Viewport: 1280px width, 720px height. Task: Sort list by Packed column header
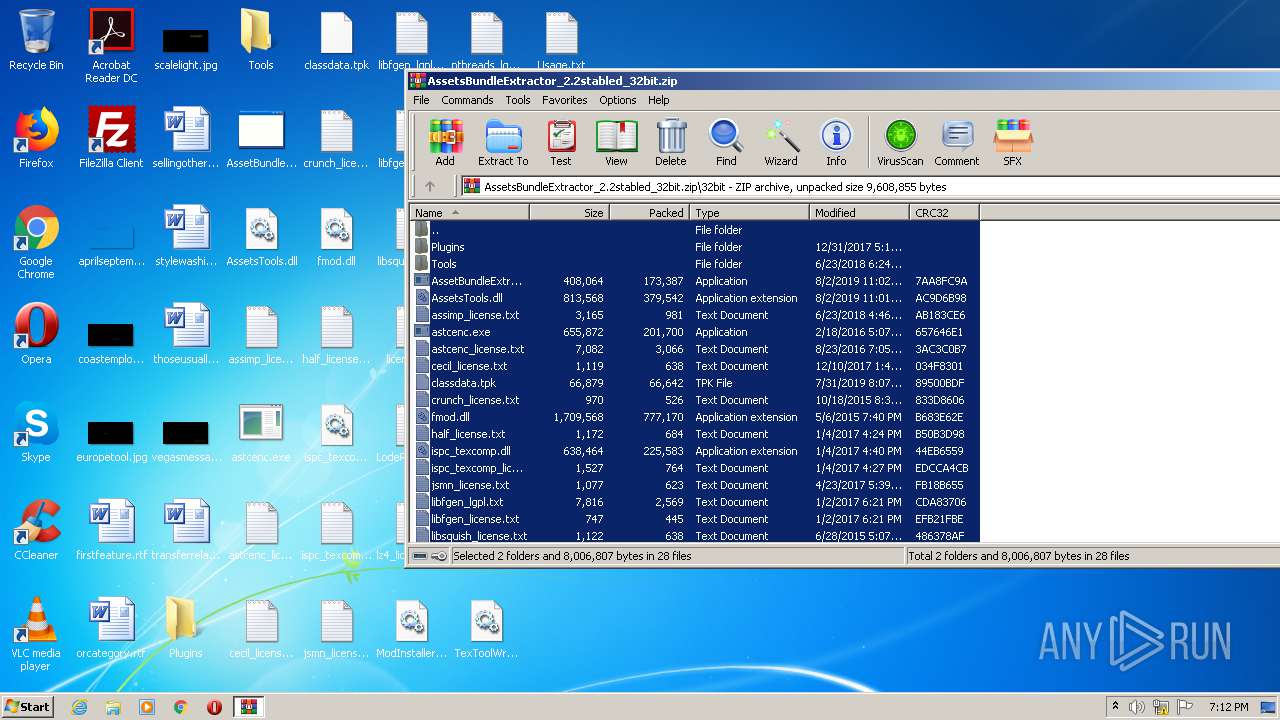649,212
